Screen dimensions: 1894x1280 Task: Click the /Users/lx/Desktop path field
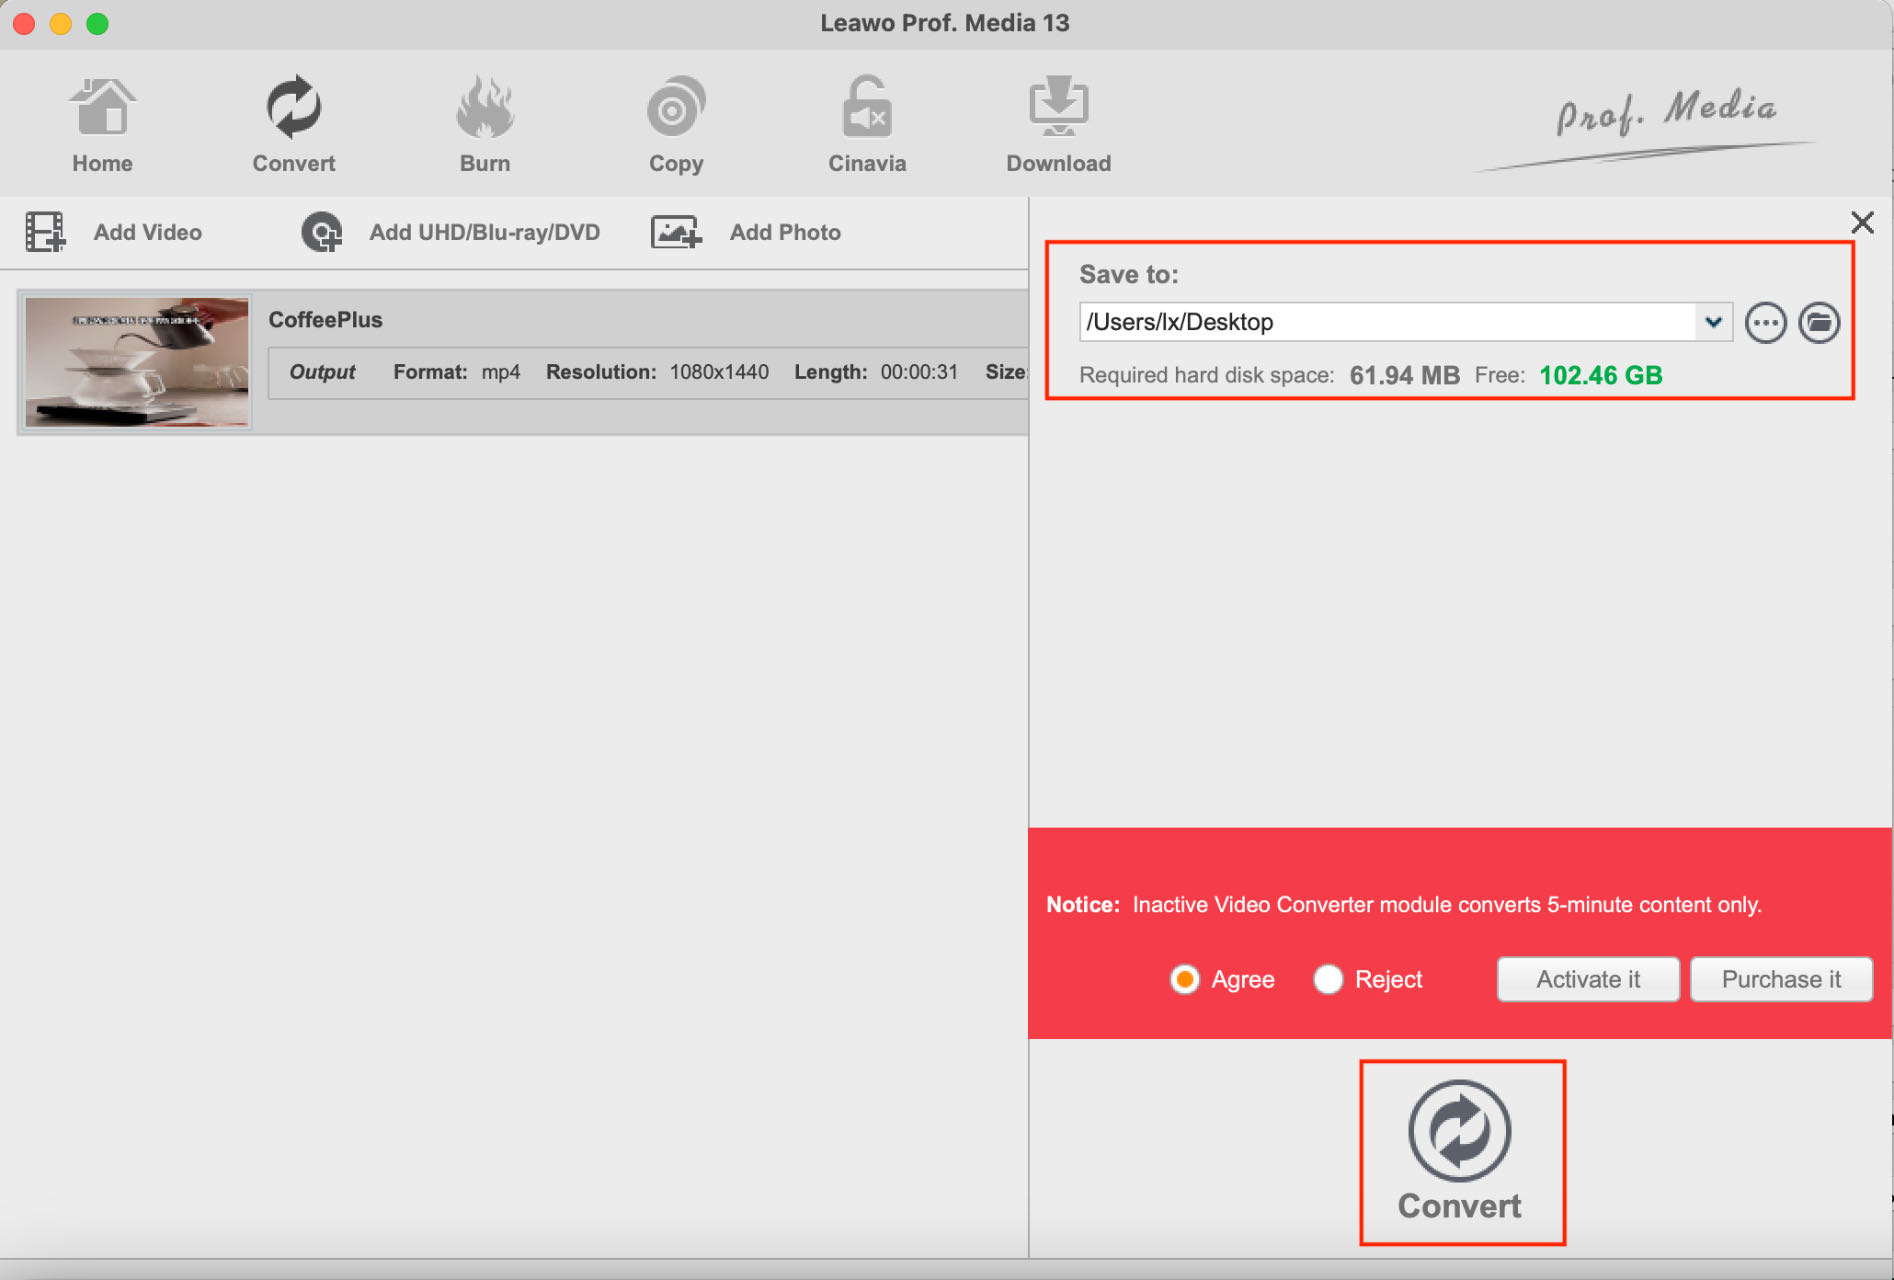(x=1388, y=322)
